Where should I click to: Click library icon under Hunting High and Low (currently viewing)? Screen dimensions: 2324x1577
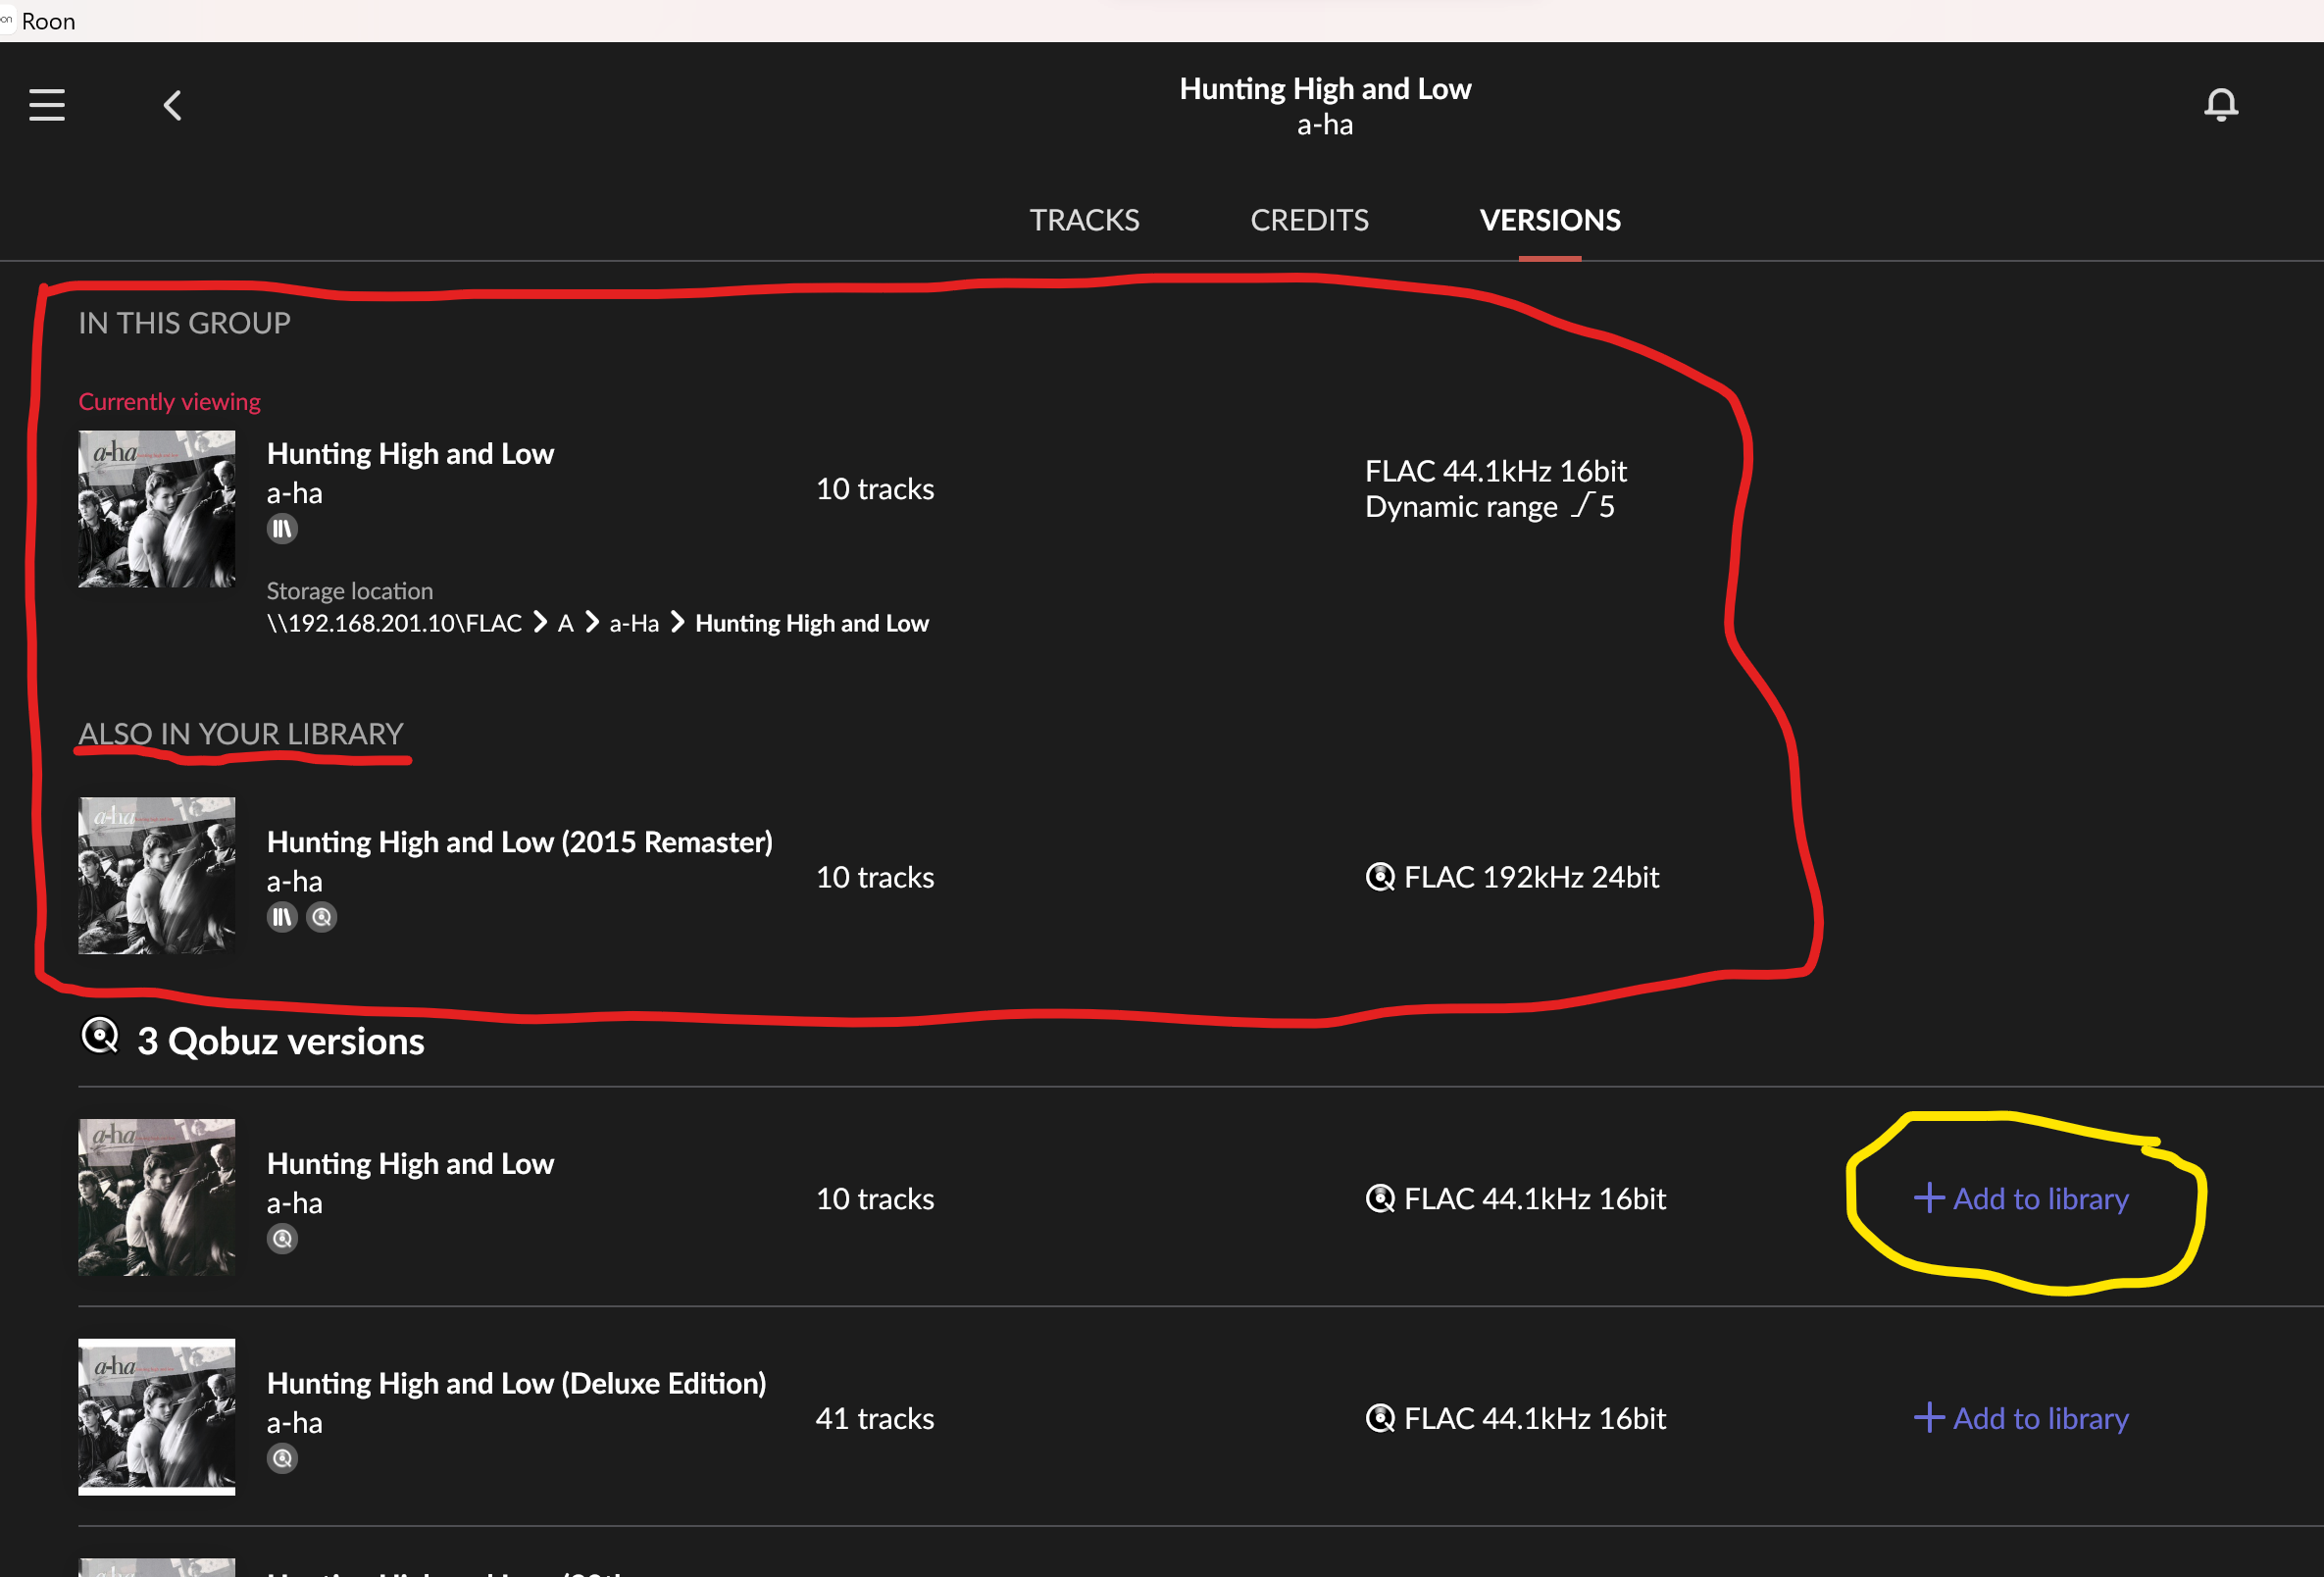click(282, 529)
